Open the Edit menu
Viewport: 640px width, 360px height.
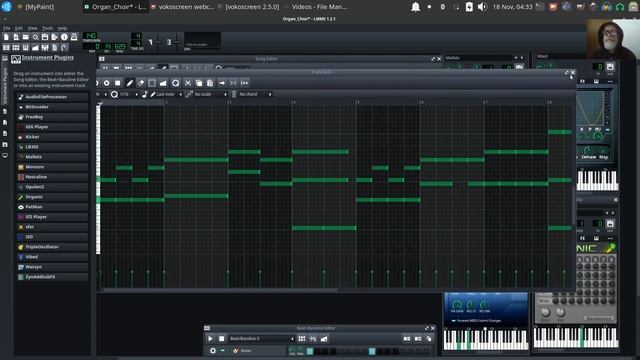[x=19, y=28]
